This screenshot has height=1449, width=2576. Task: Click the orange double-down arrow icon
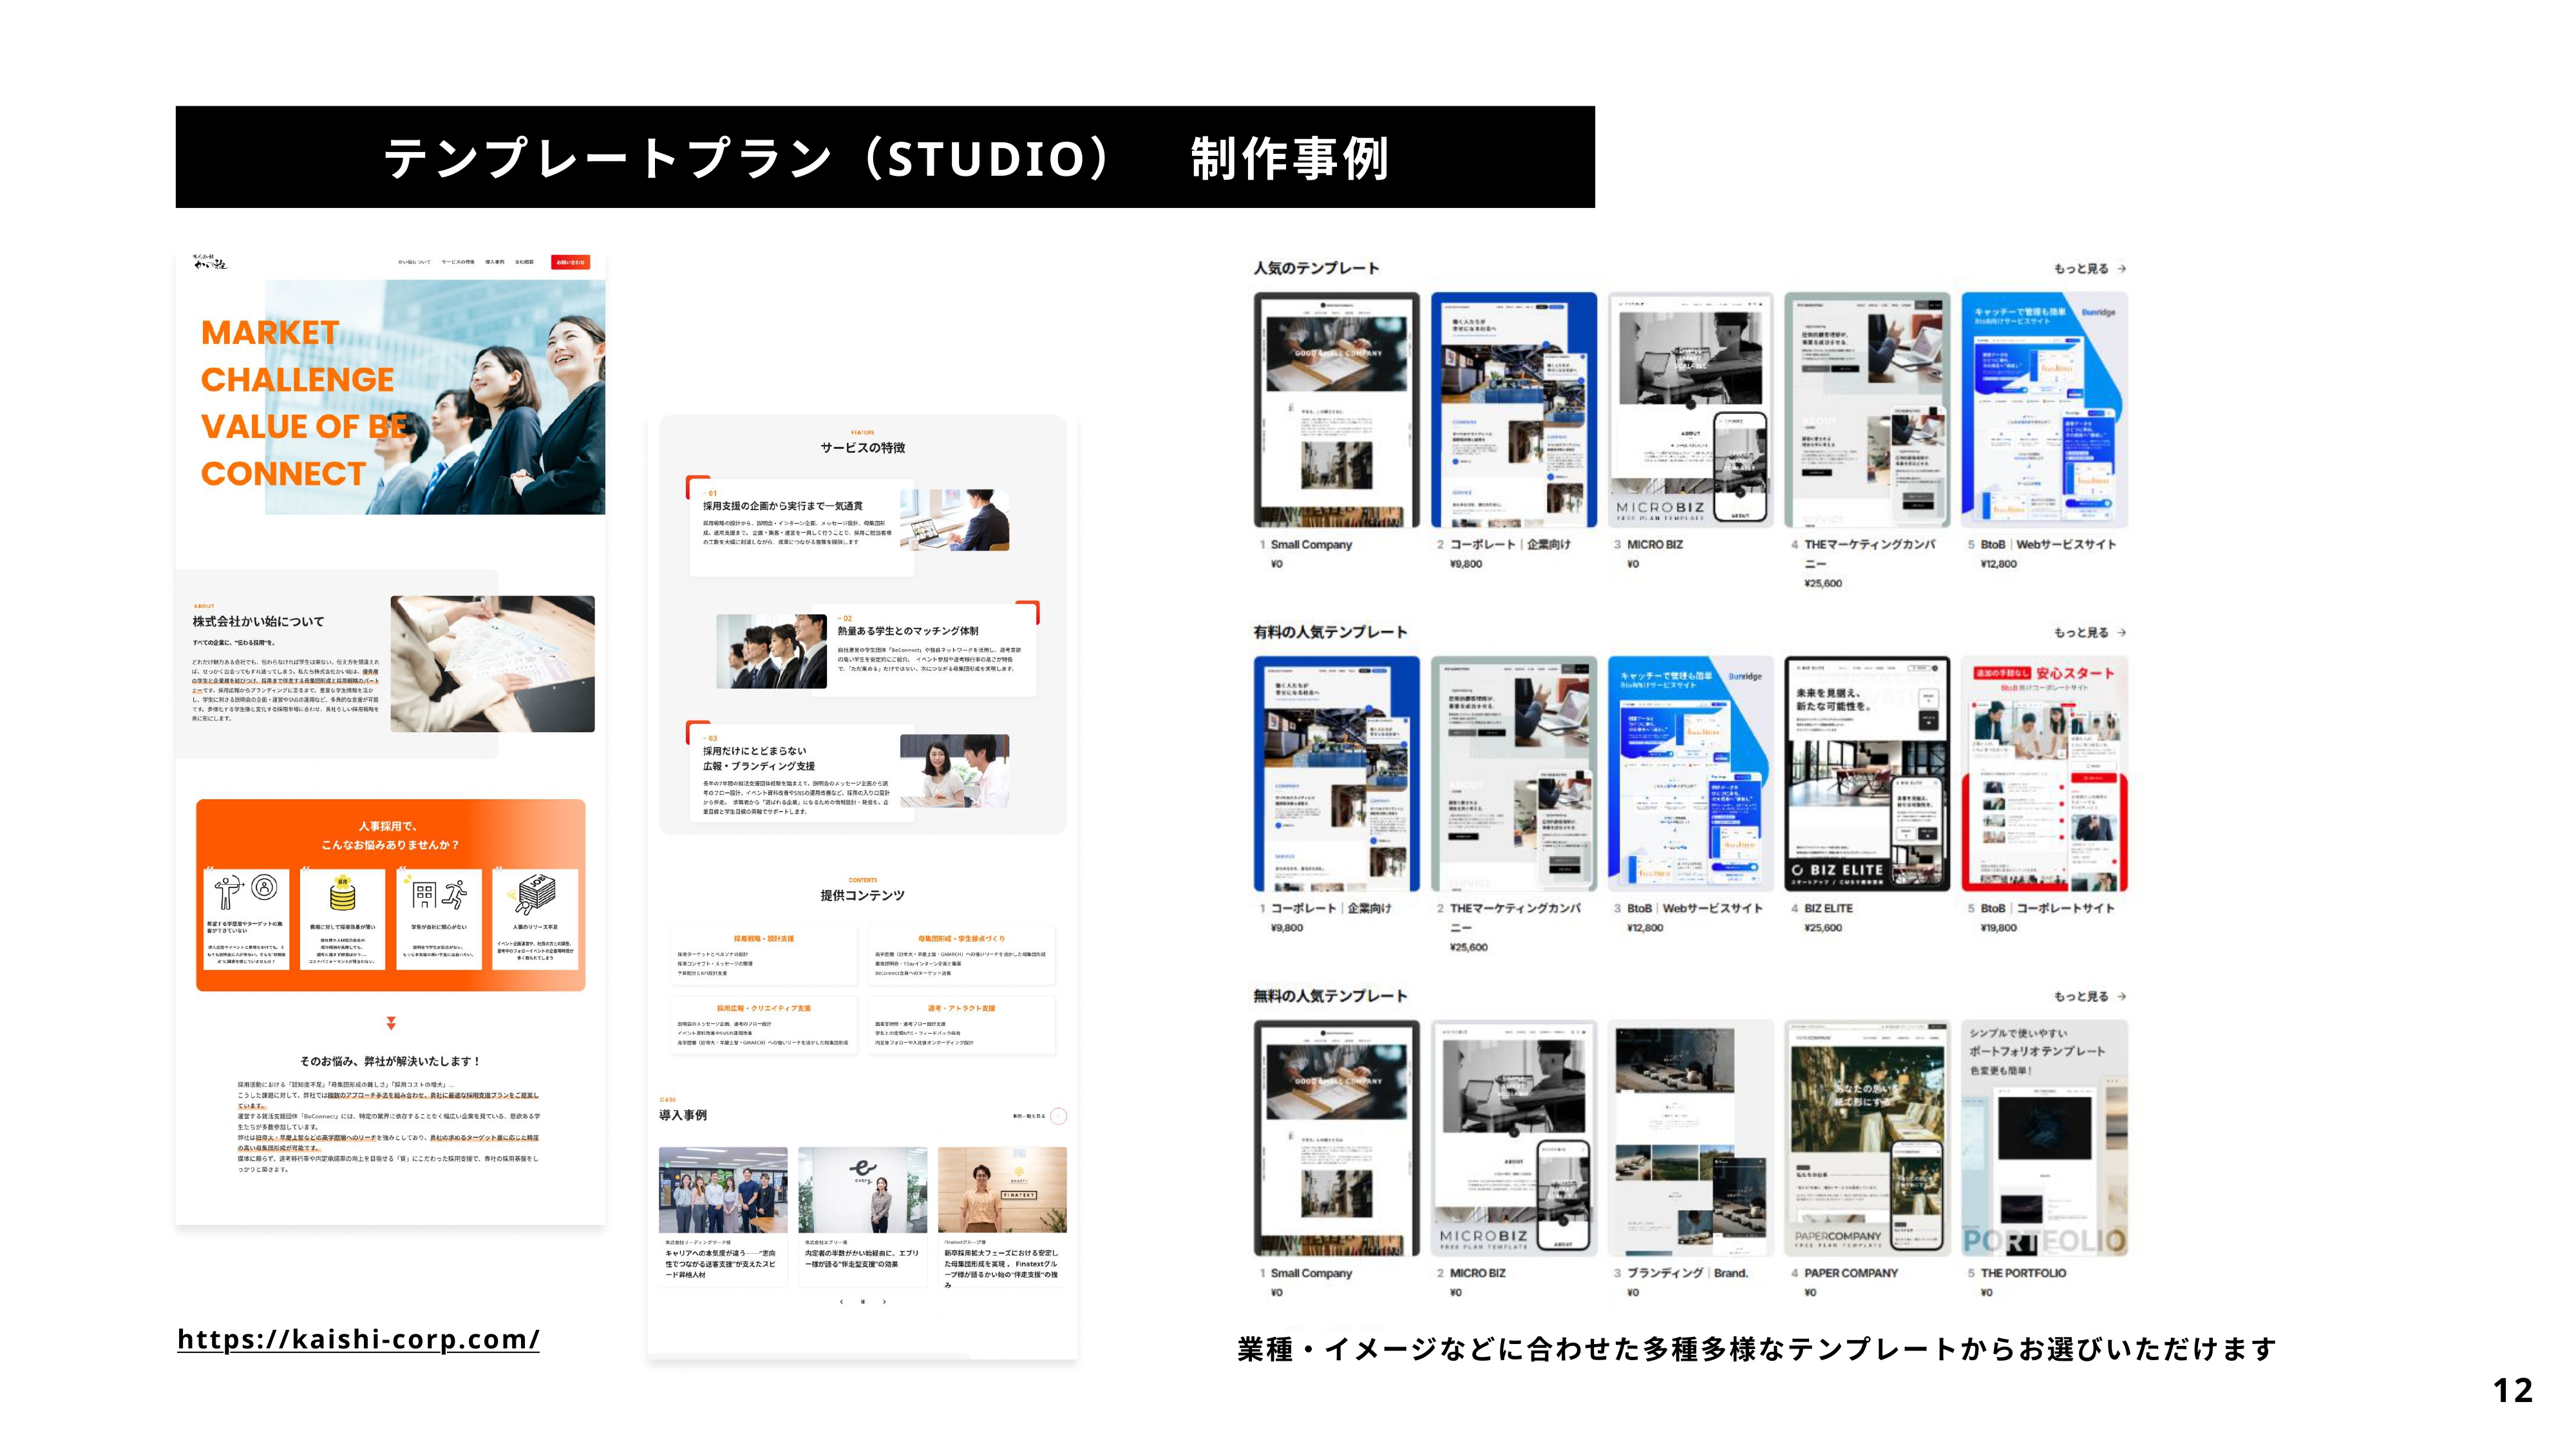[391, 1023]
